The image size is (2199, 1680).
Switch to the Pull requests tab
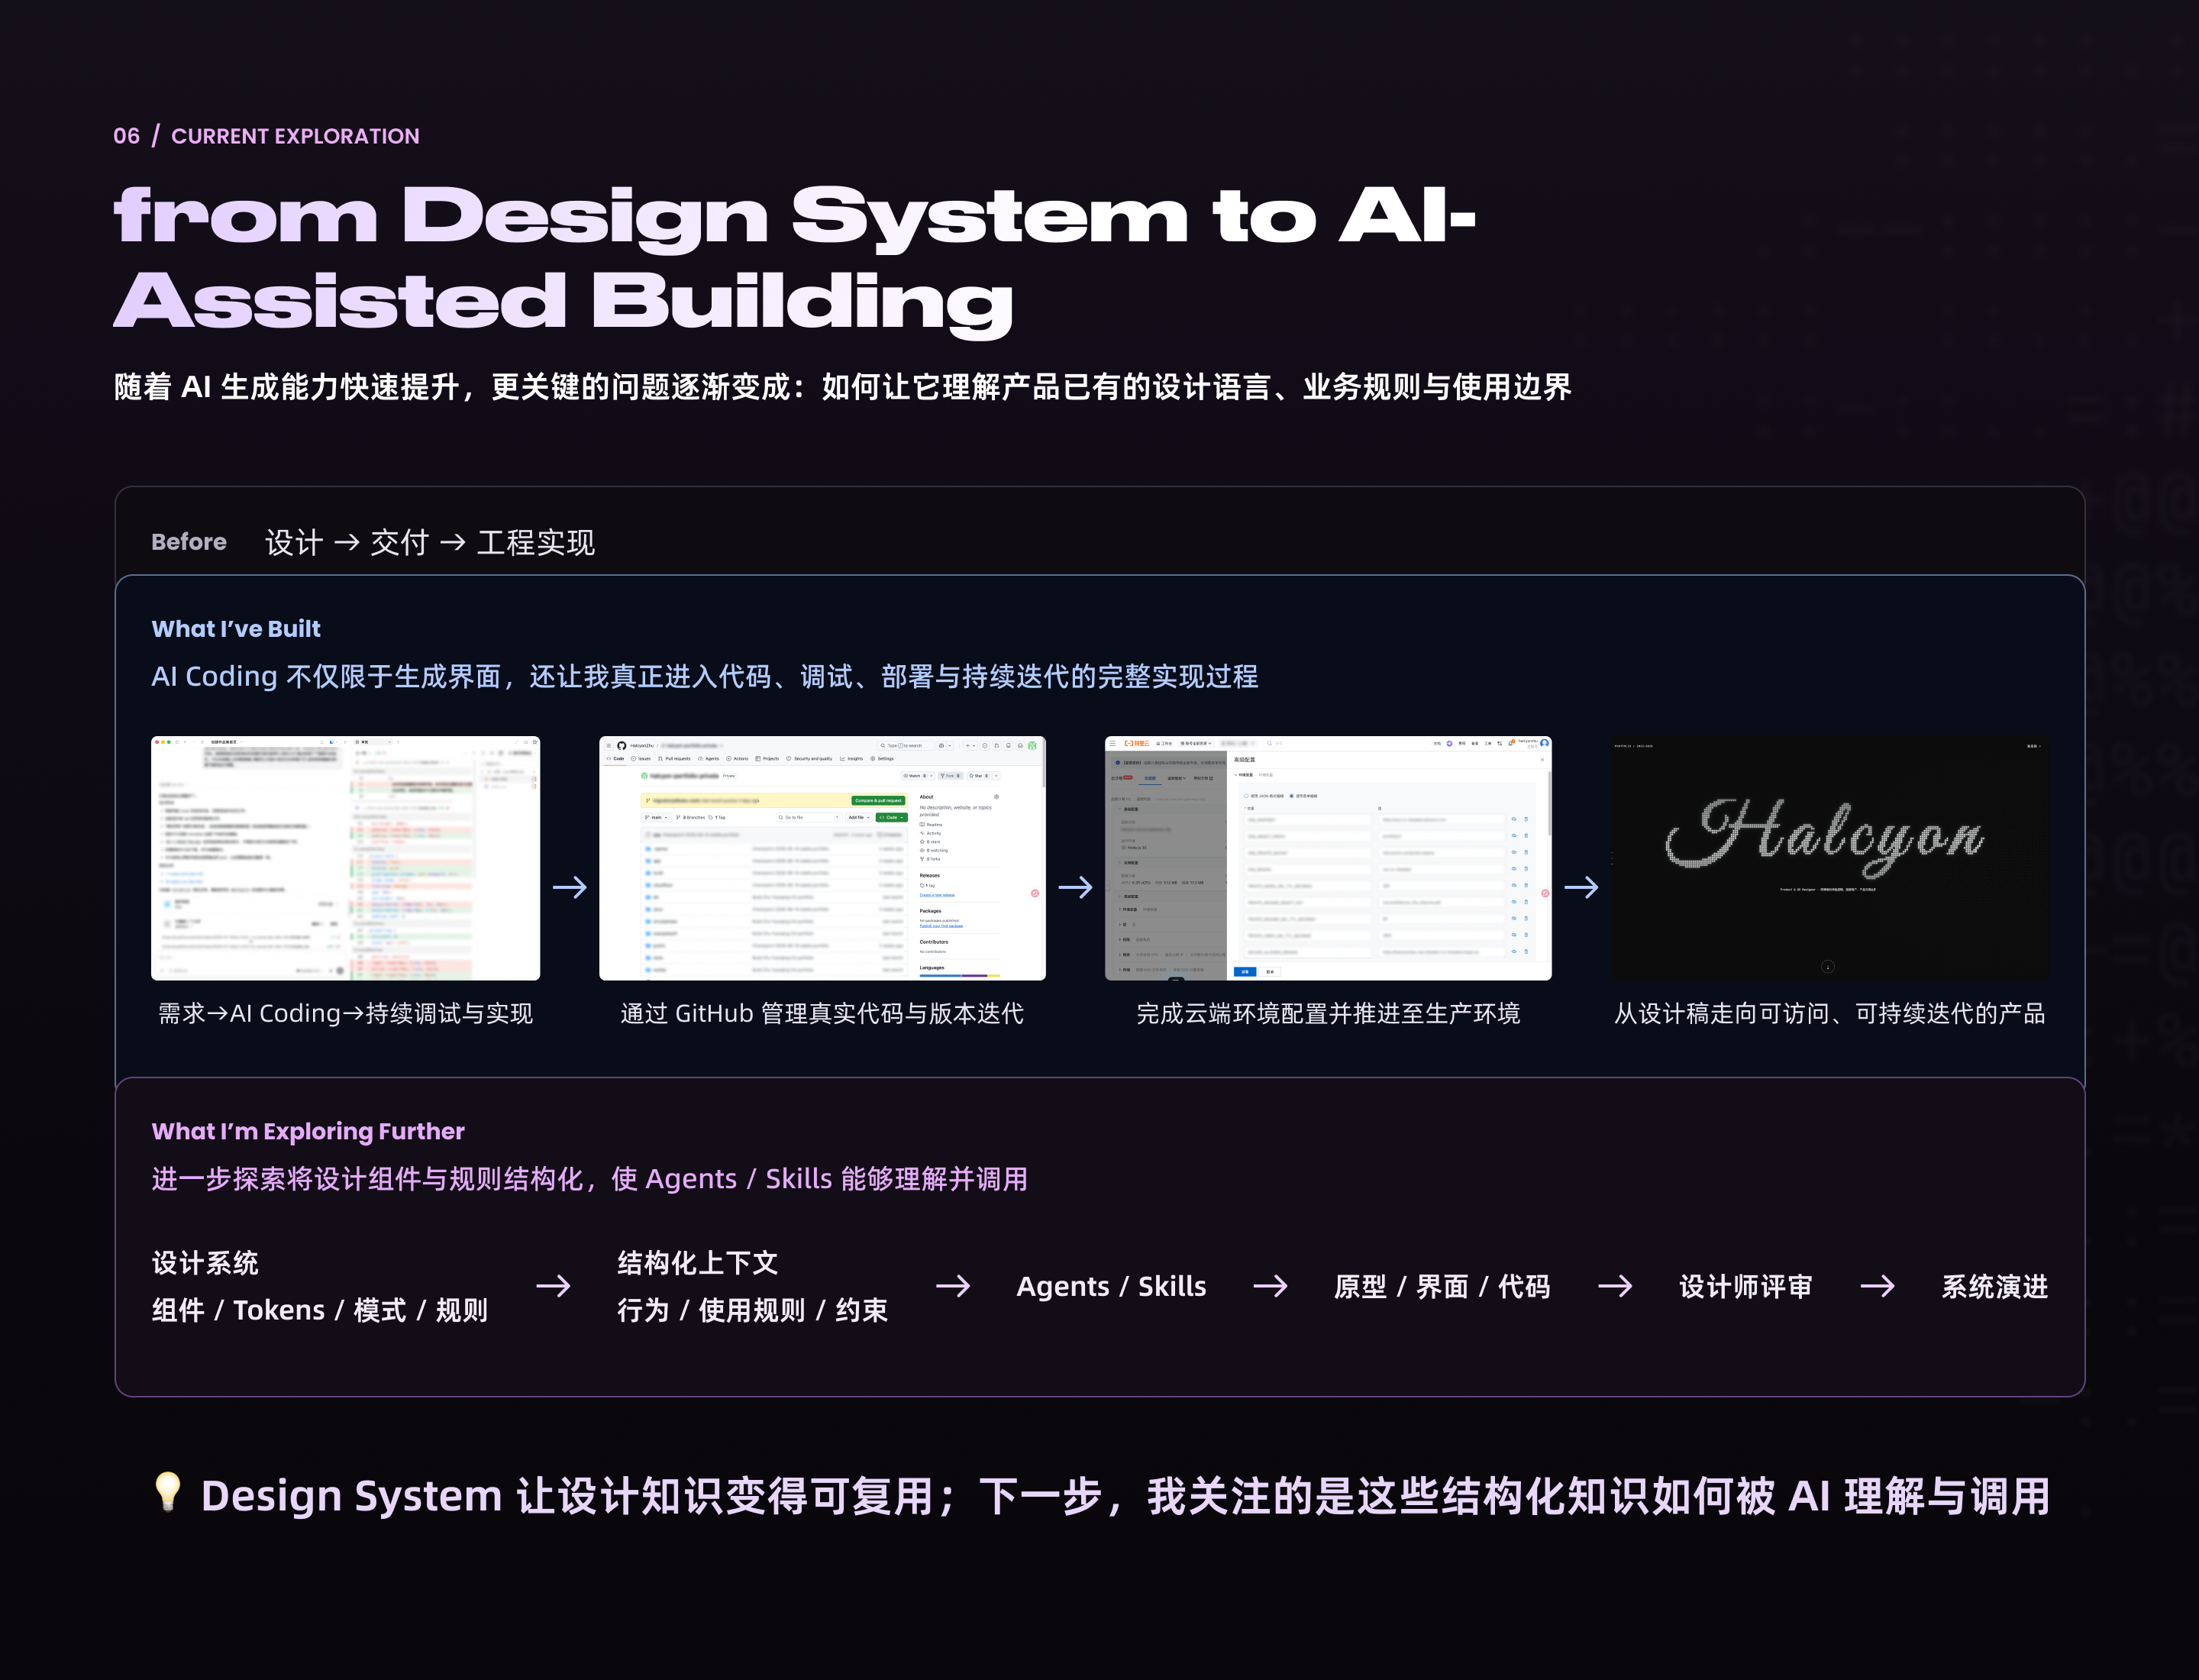(674, 759)
